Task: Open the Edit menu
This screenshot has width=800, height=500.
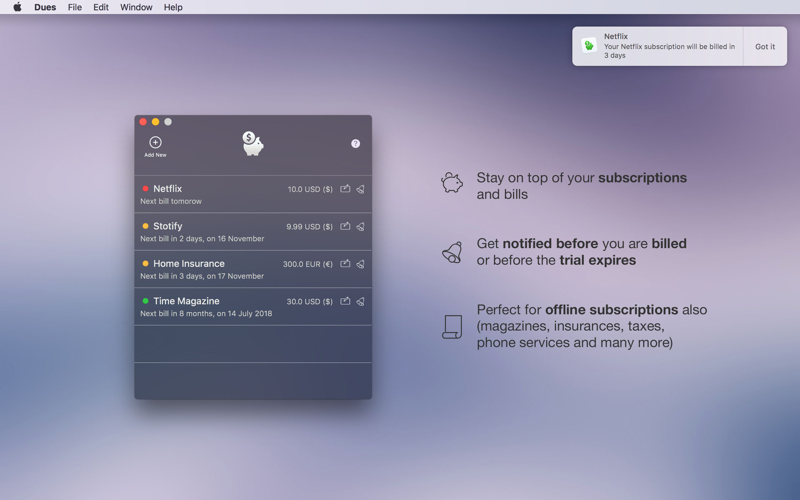Action: click(x=101, y=7)
